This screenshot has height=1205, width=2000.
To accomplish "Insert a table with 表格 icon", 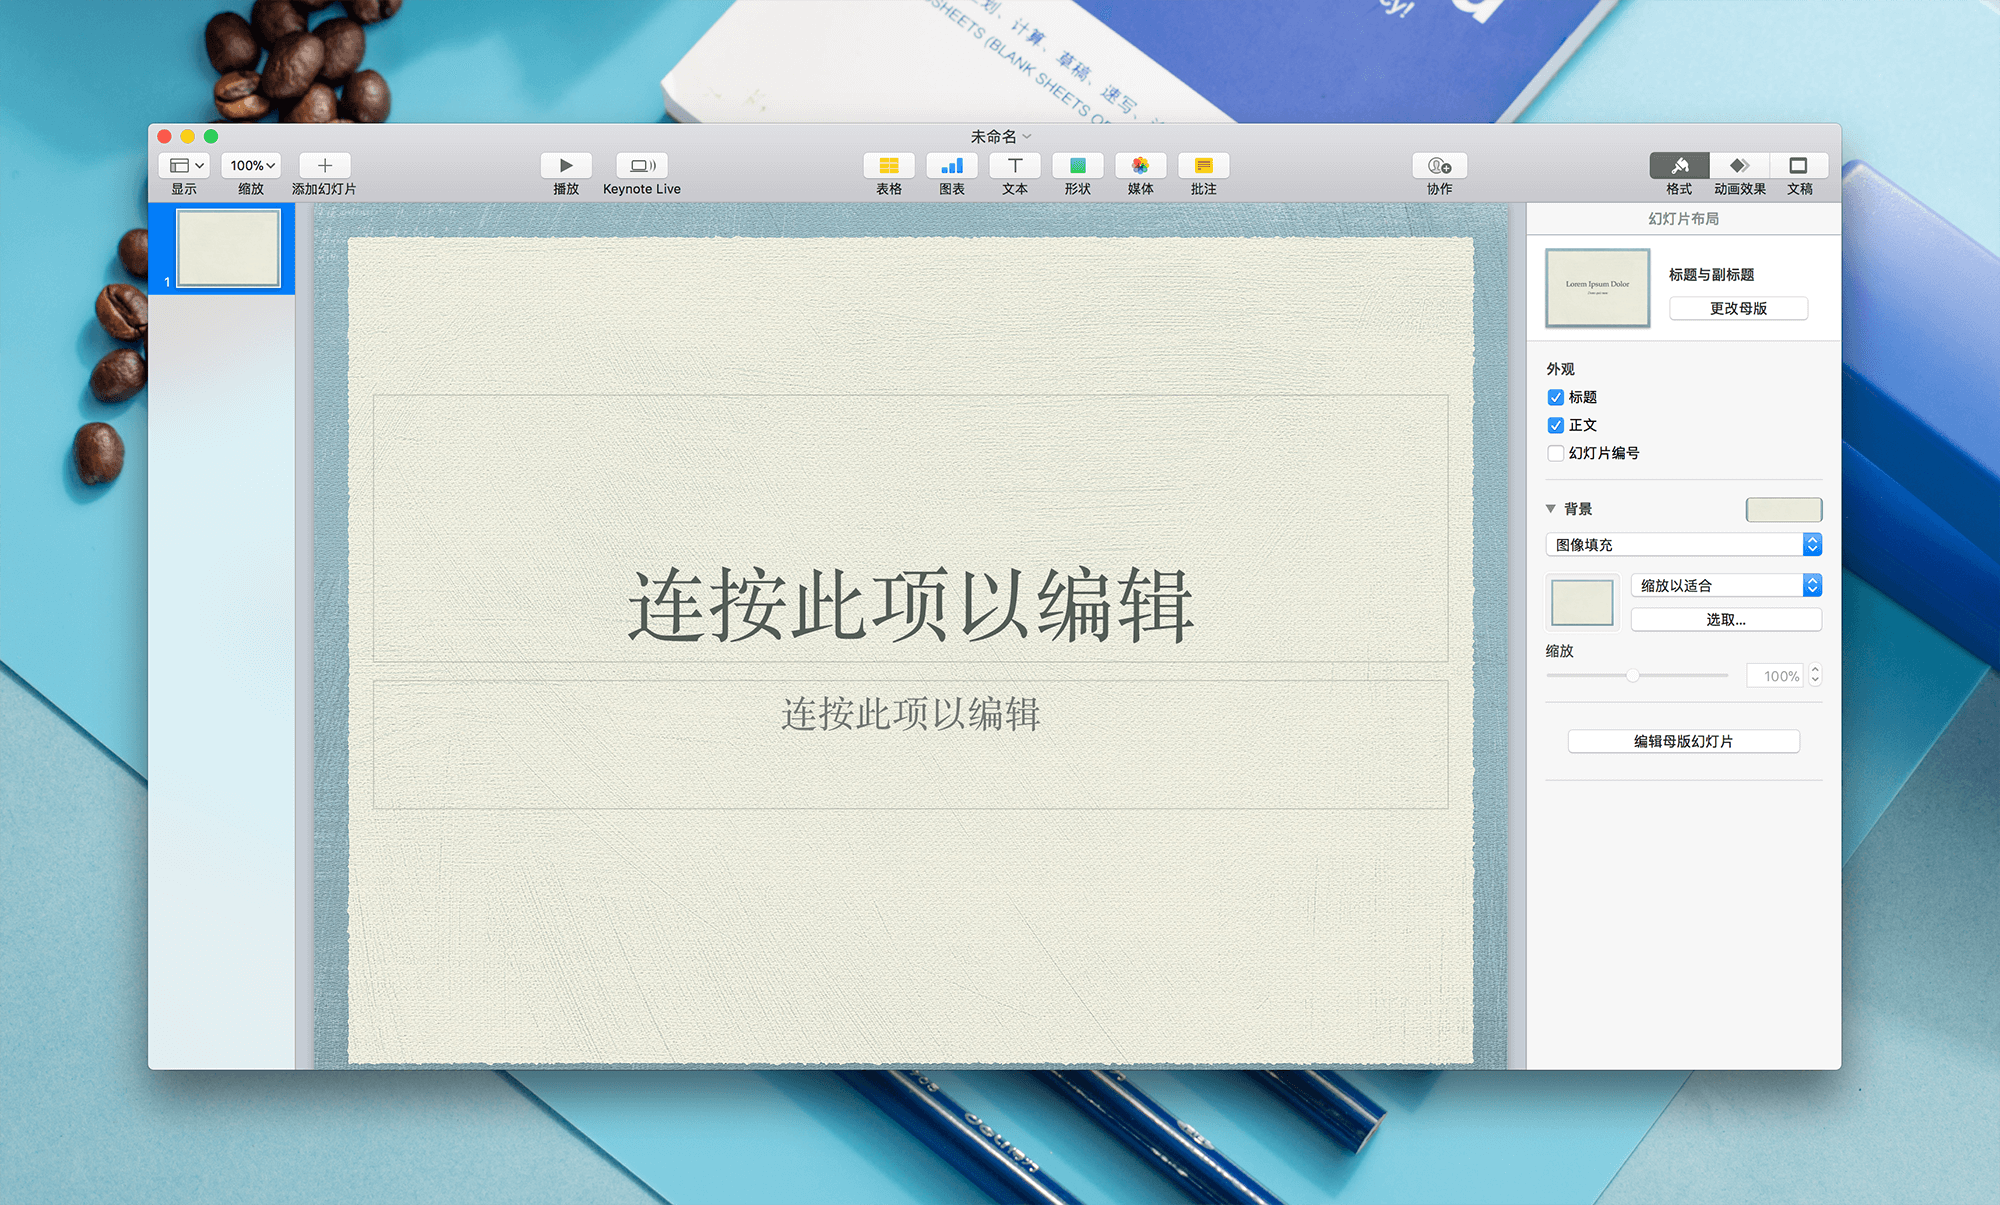I will [x=889, y=165].
